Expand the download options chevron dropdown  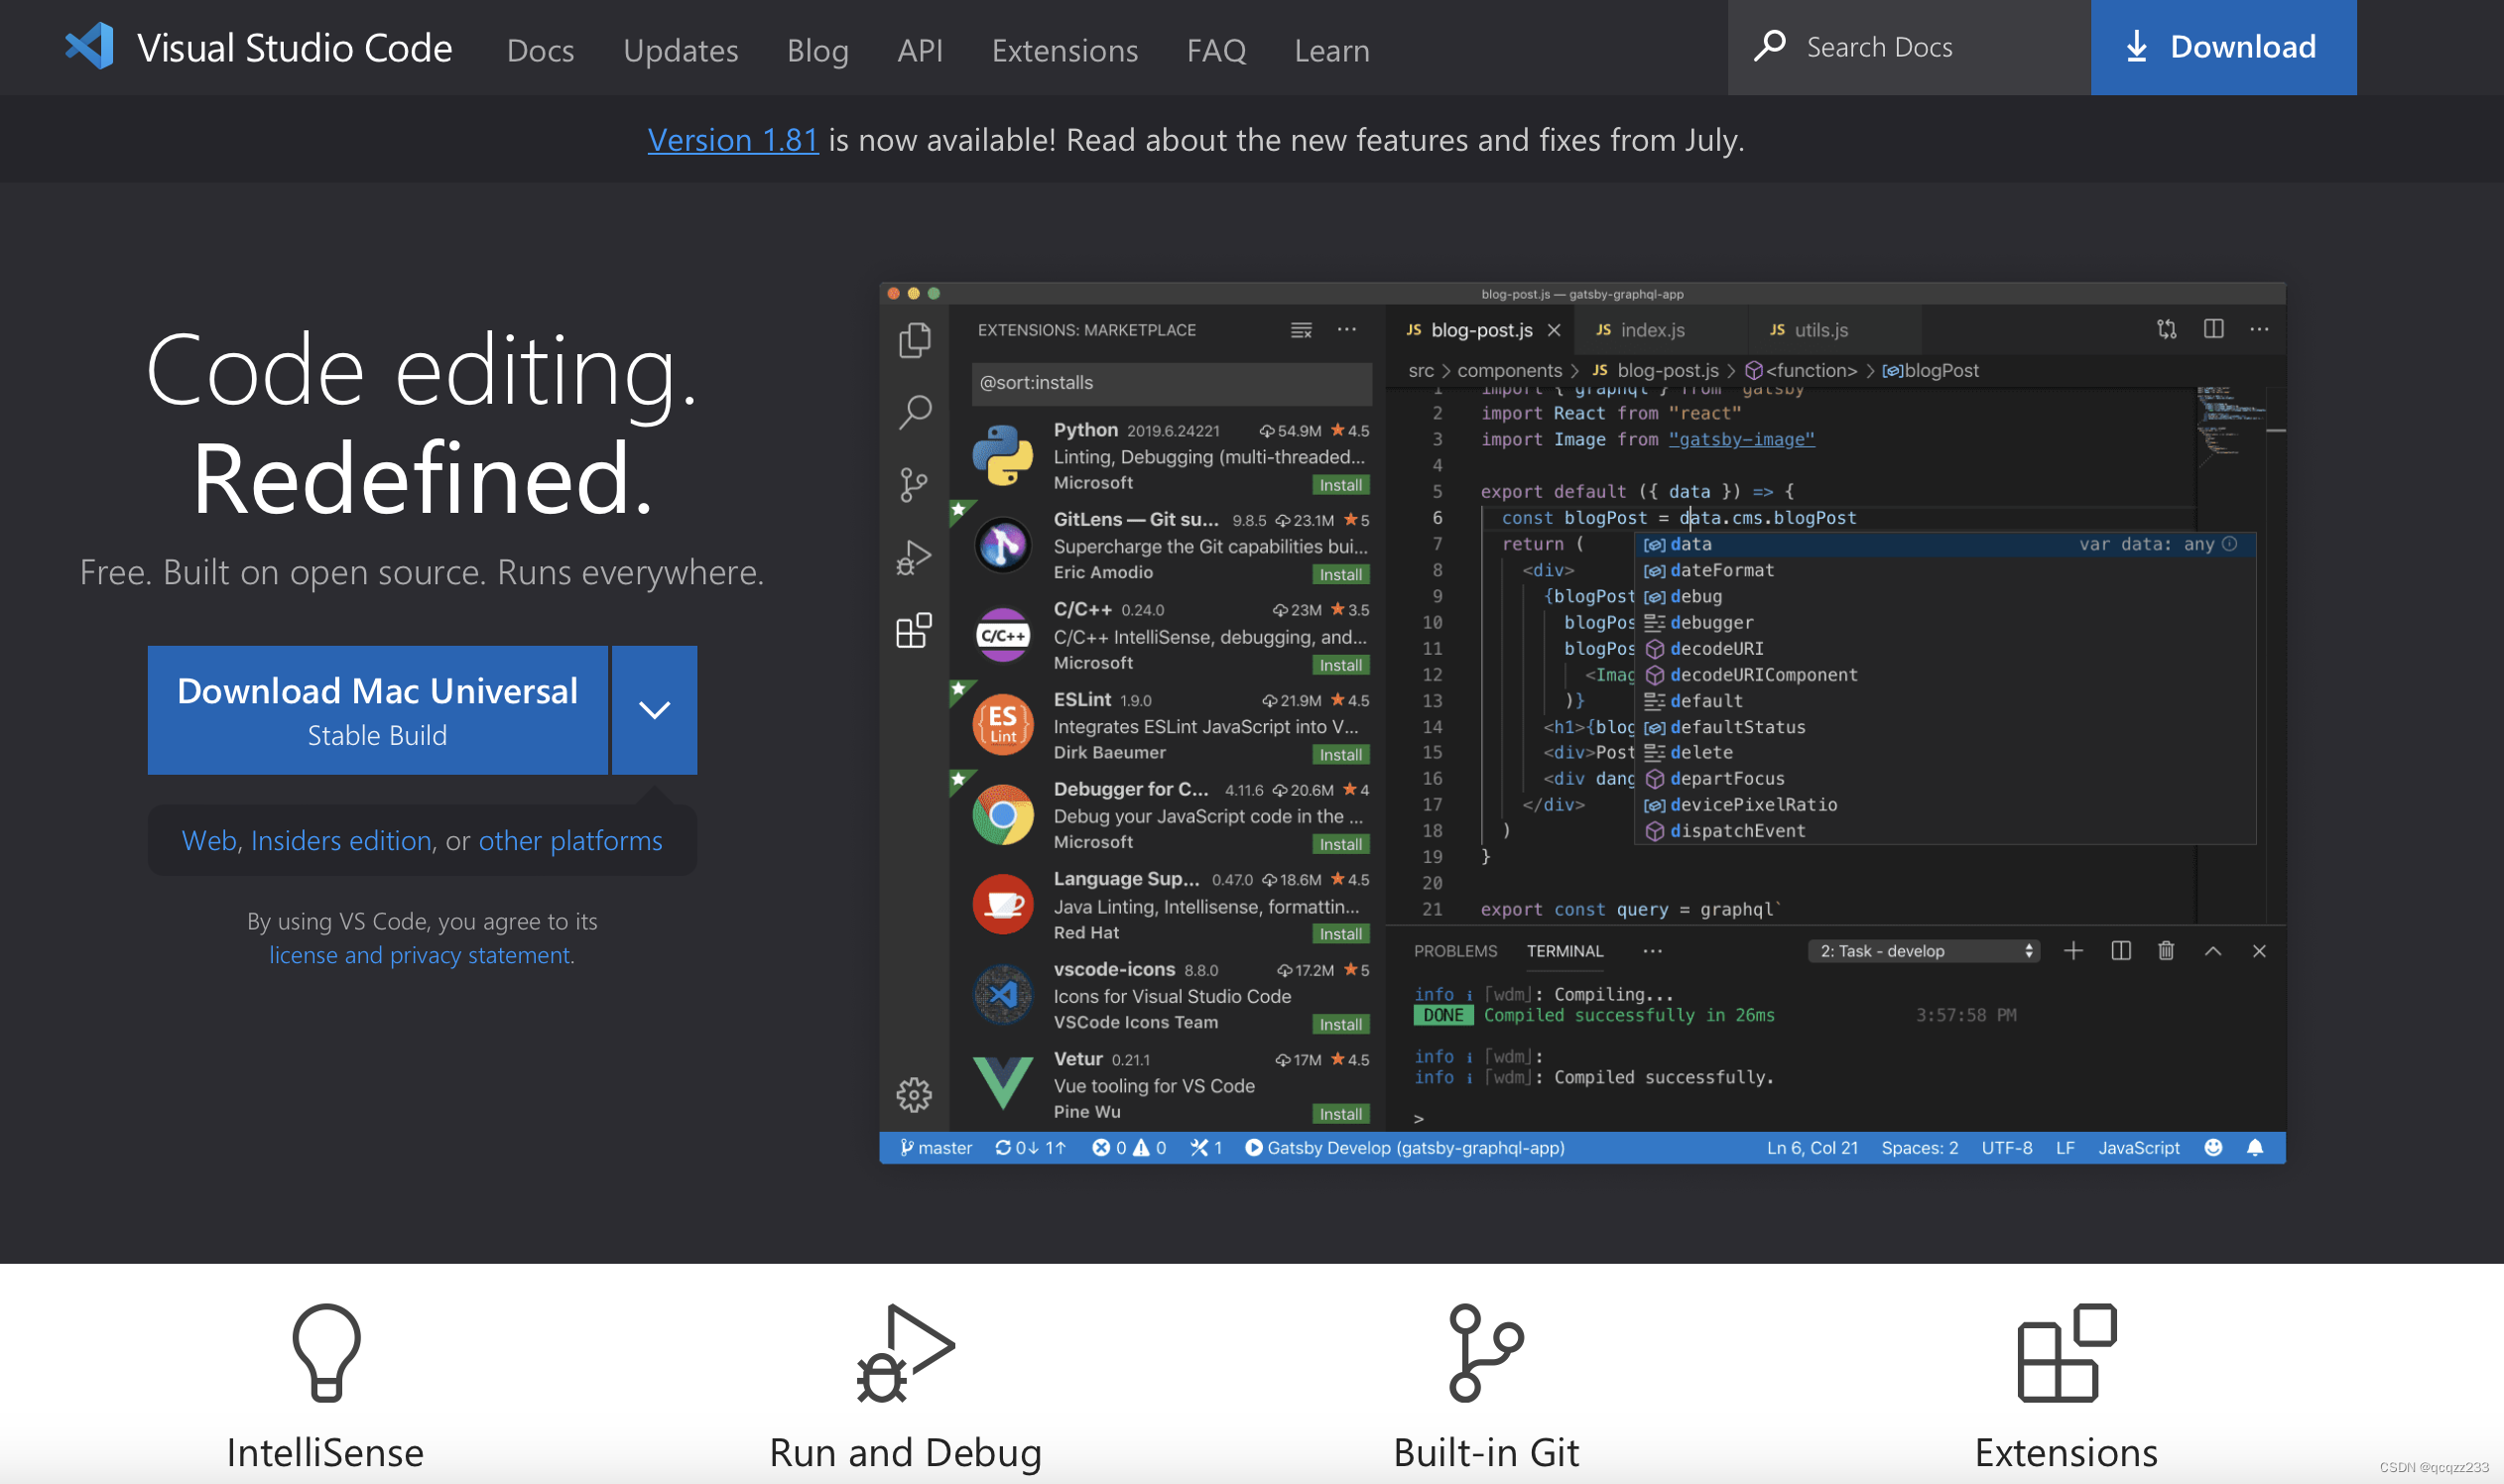click(x=654, y=710)
